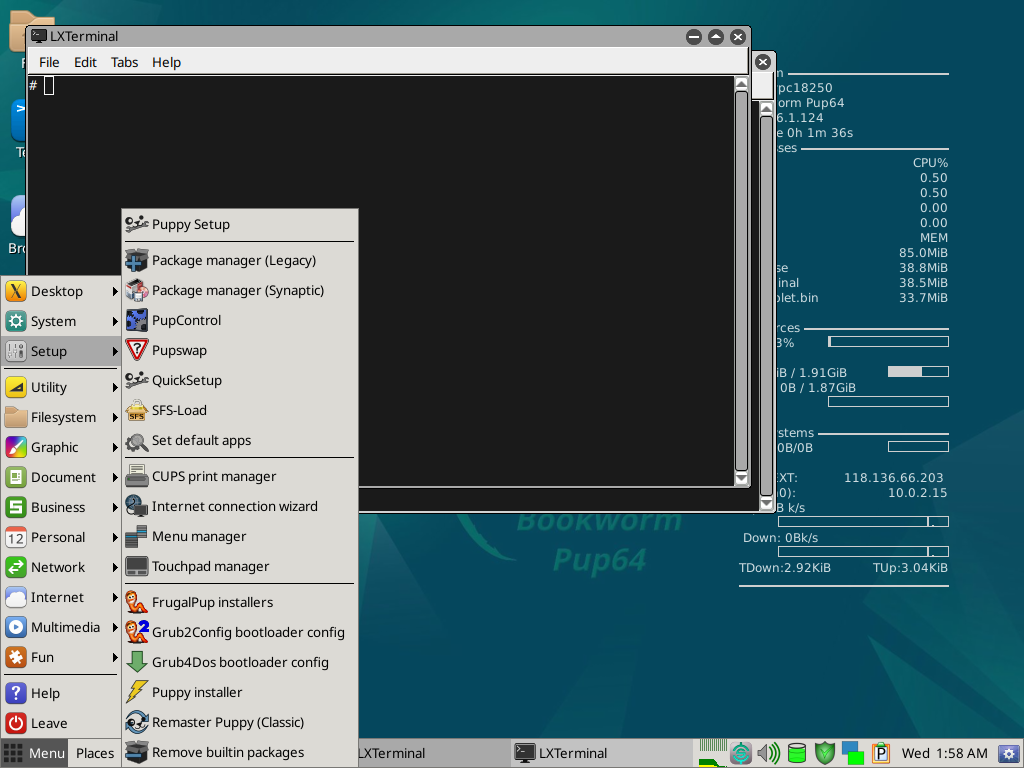Launch Puppy installer
The width and height of the screenshot is (1024, 768).
point(240,692)
